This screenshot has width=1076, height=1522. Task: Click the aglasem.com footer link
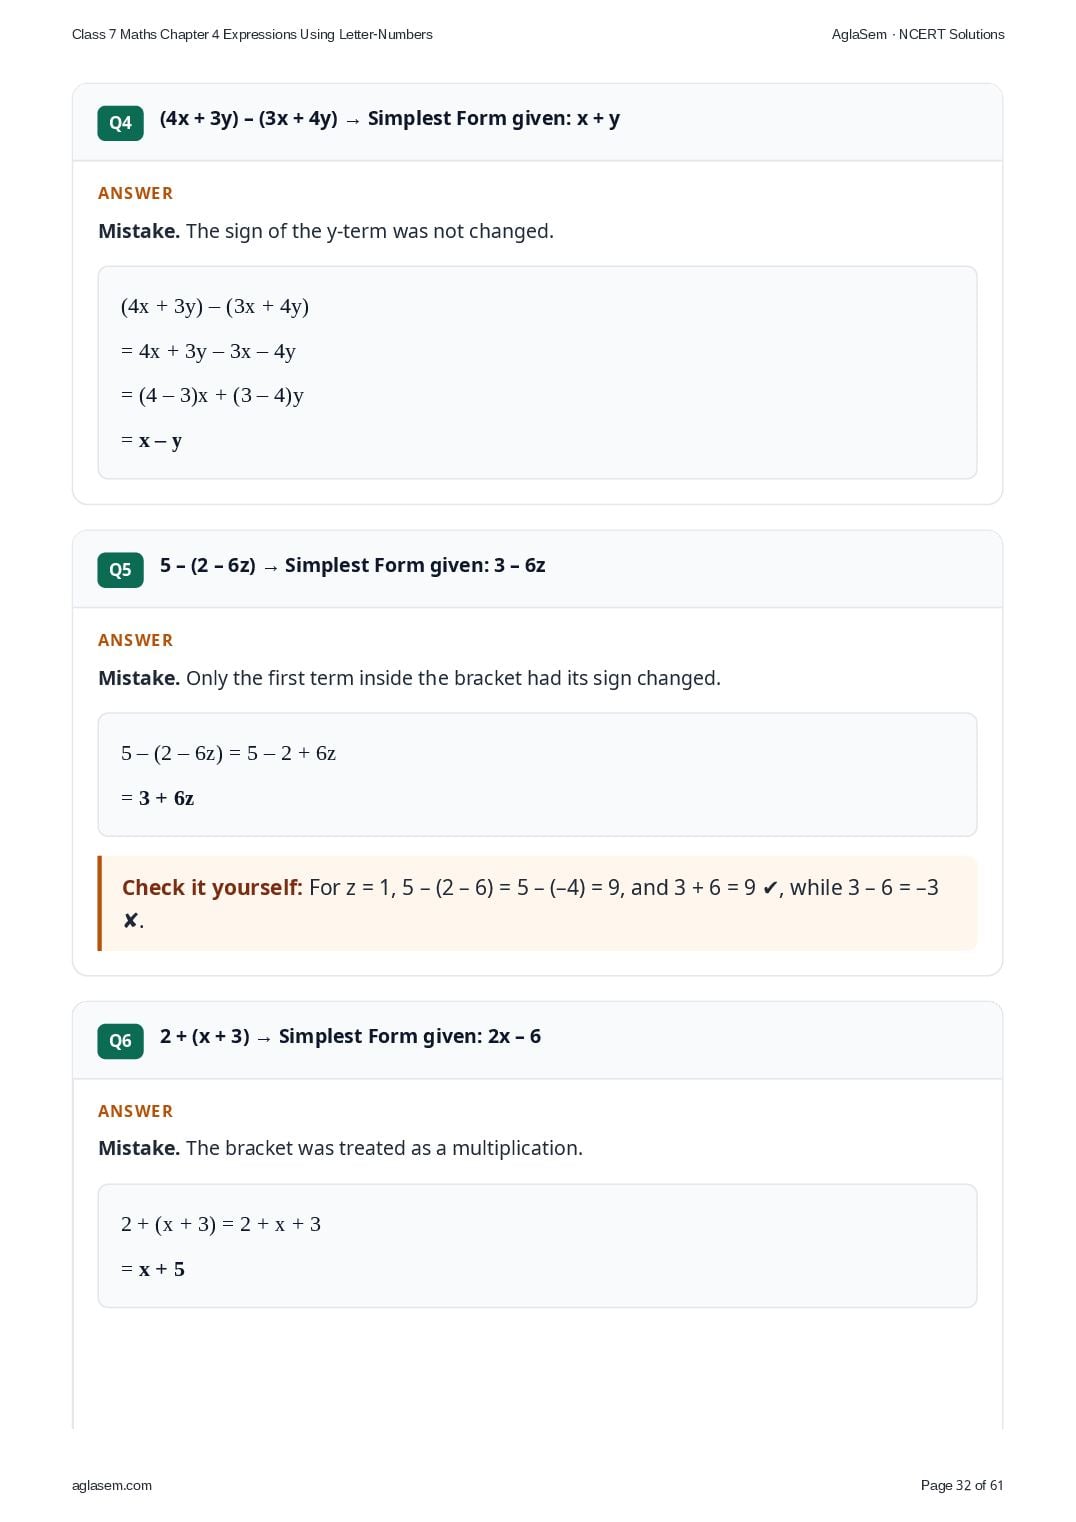tap(112, 1486)
